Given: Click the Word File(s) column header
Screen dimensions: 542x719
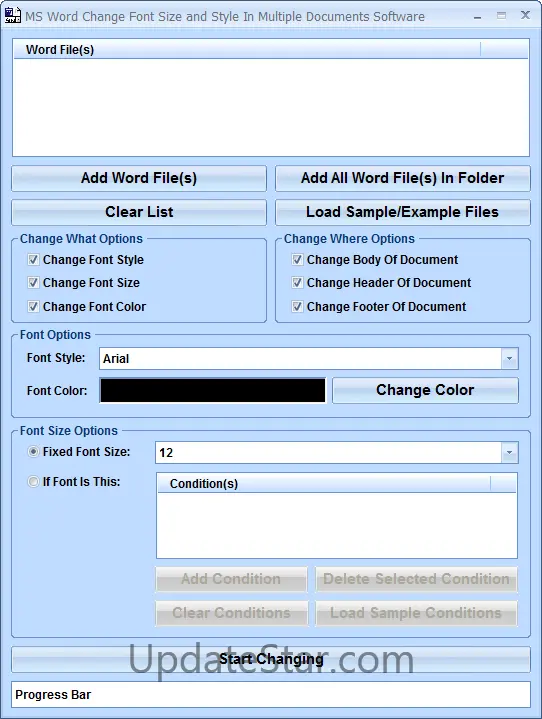Looking at the screenshot, I should click(x=247, y=50).
